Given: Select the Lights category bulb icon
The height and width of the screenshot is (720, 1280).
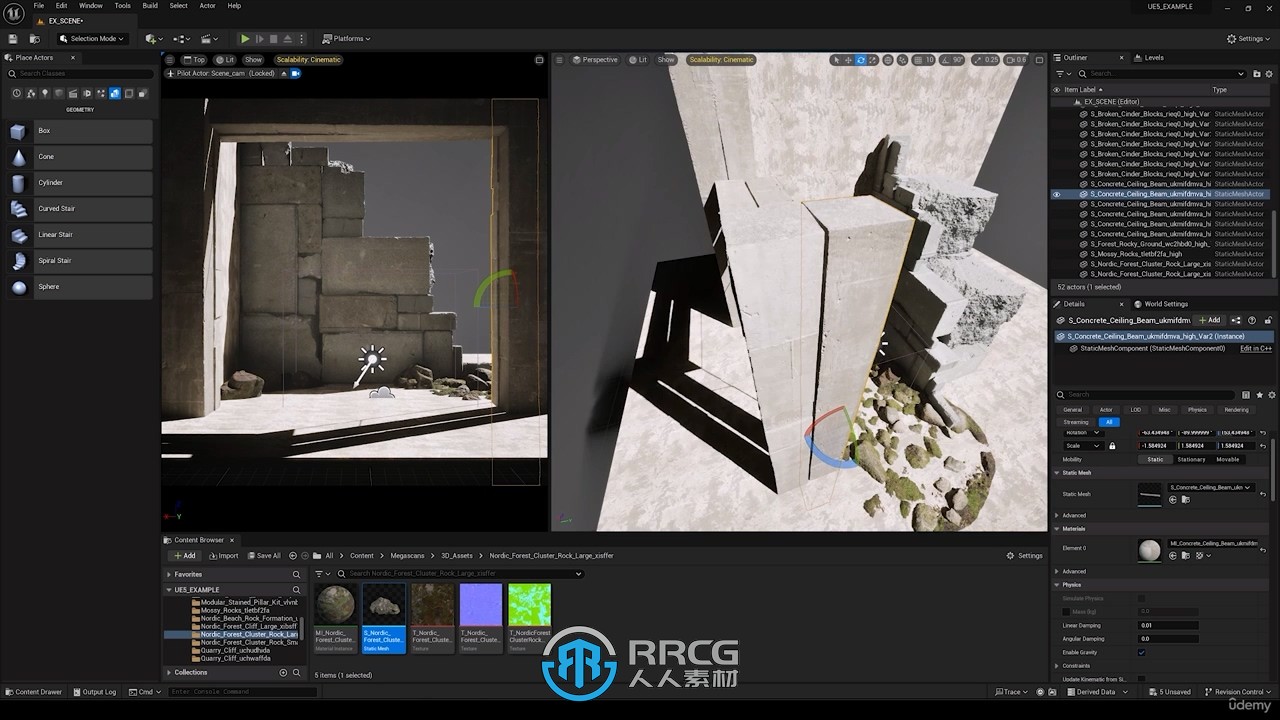Looking at the screenshot, I should click(x=45, y=93).
